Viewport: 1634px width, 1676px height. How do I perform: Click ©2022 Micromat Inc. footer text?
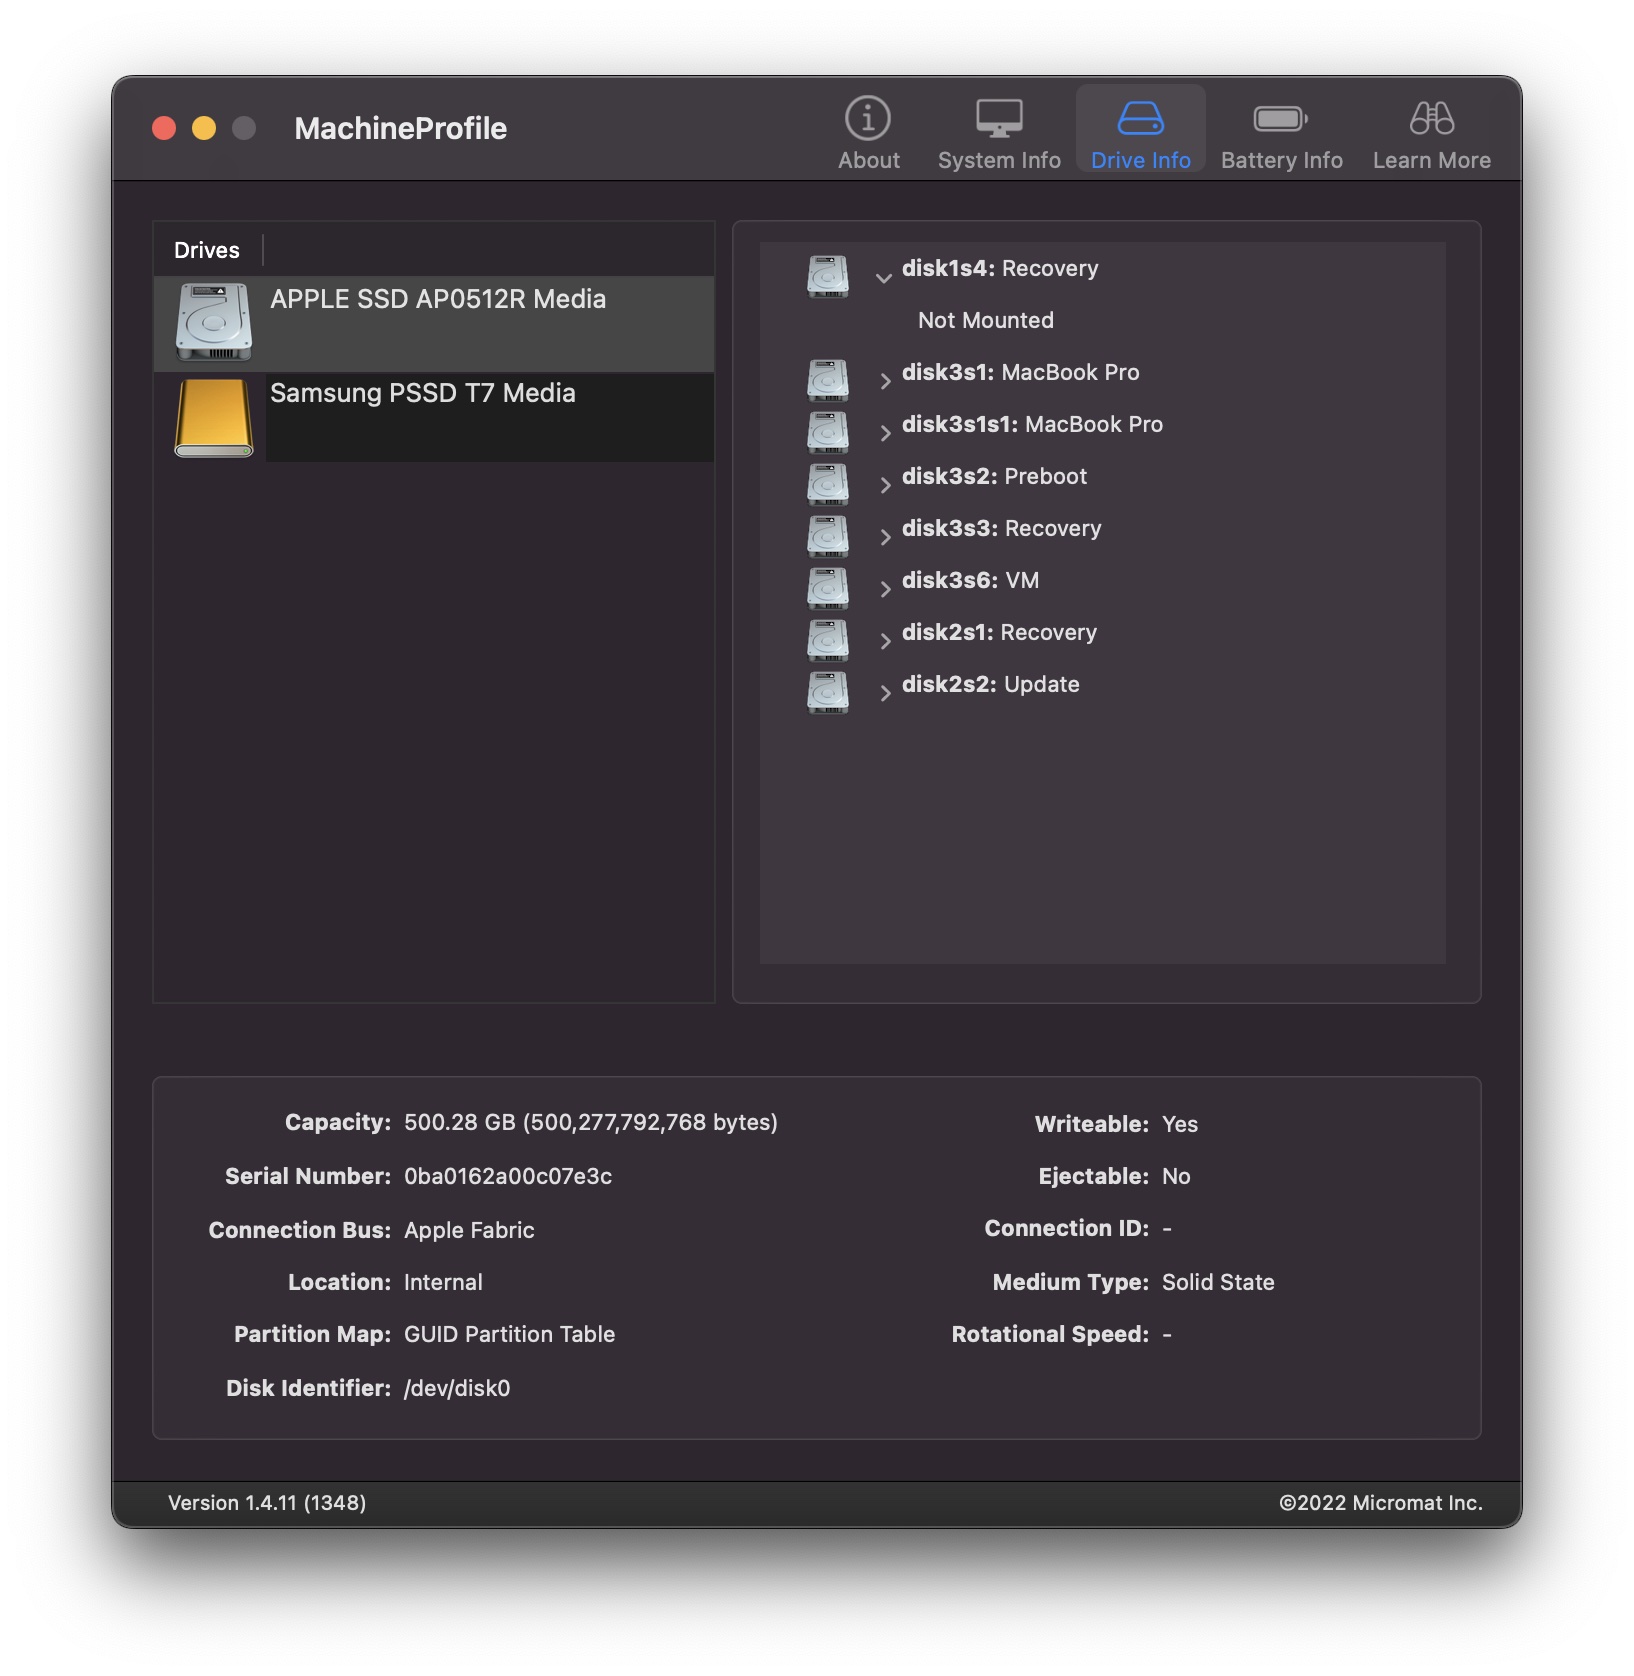click(x=1380, y=1502)
